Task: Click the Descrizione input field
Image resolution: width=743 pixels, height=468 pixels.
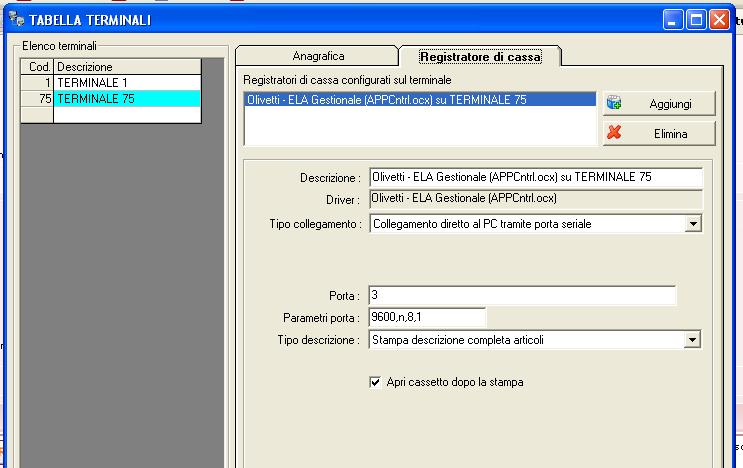Action: point(535,177)
